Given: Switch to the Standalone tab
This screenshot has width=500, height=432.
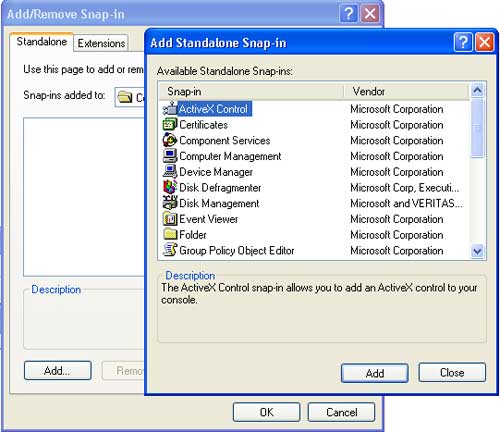Looking at the screenshot, I should pos(42,42).
